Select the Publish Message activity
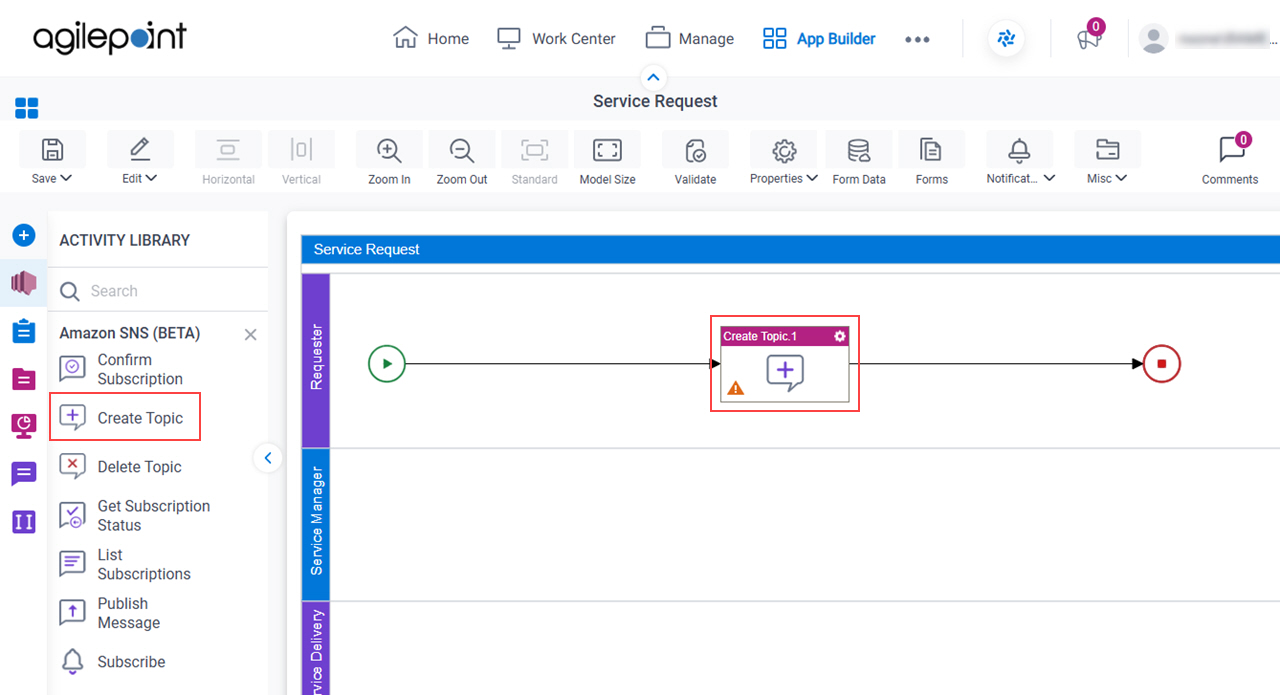This screenshot has height=695, width=1280. [x=111, y=613]
